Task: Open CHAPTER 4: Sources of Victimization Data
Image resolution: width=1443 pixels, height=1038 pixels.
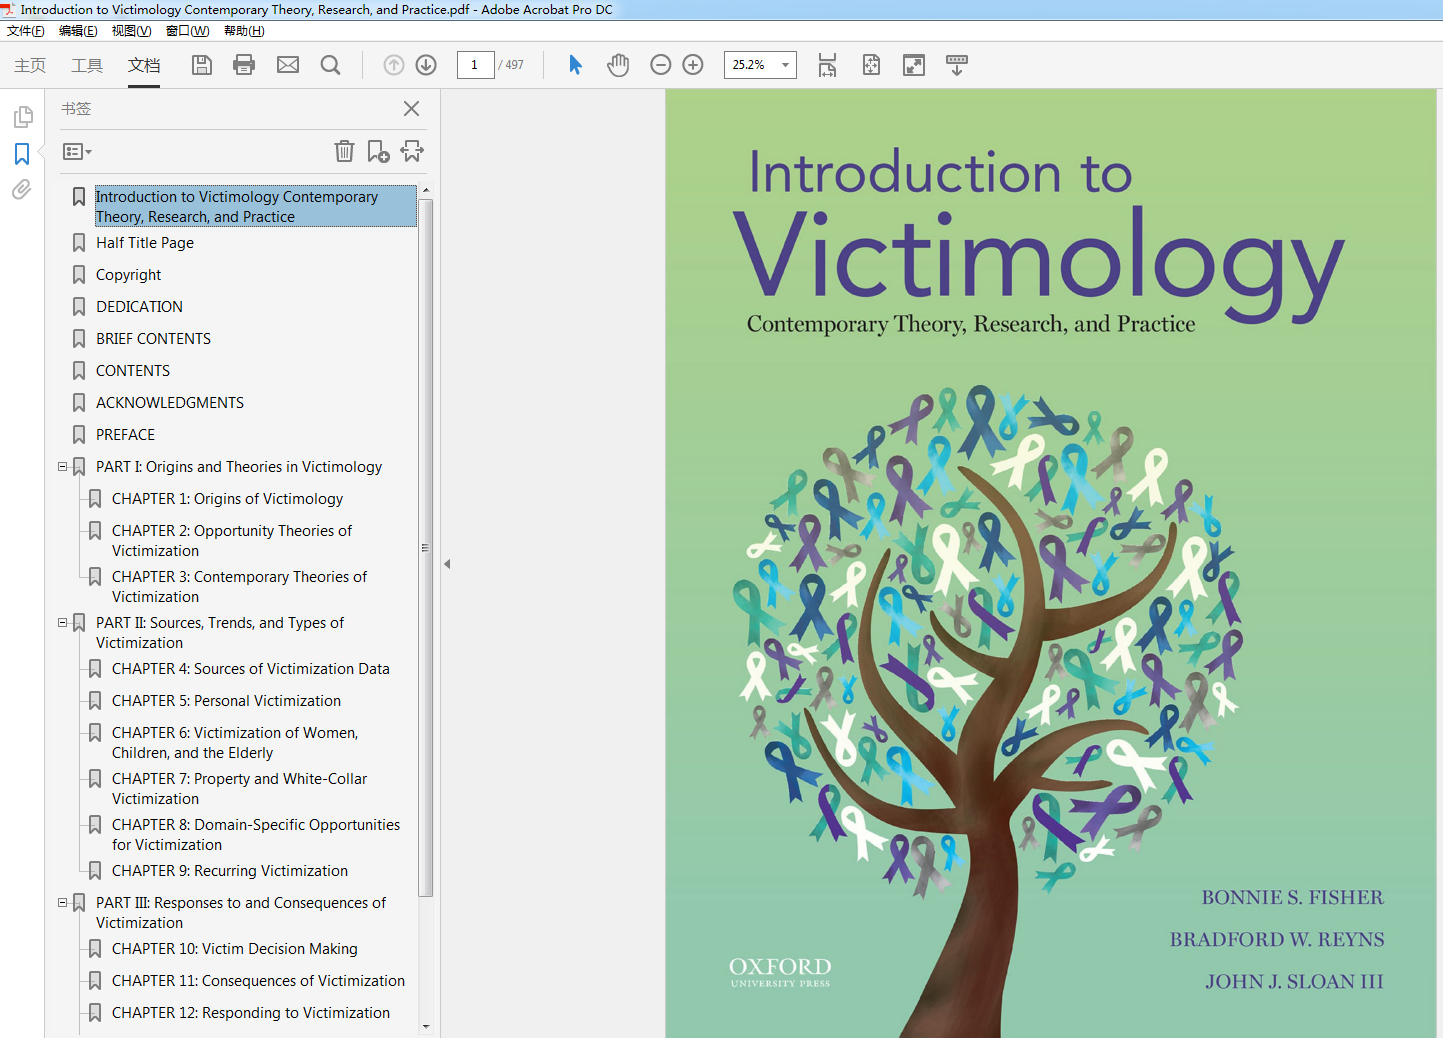Action: pos(251,669)
